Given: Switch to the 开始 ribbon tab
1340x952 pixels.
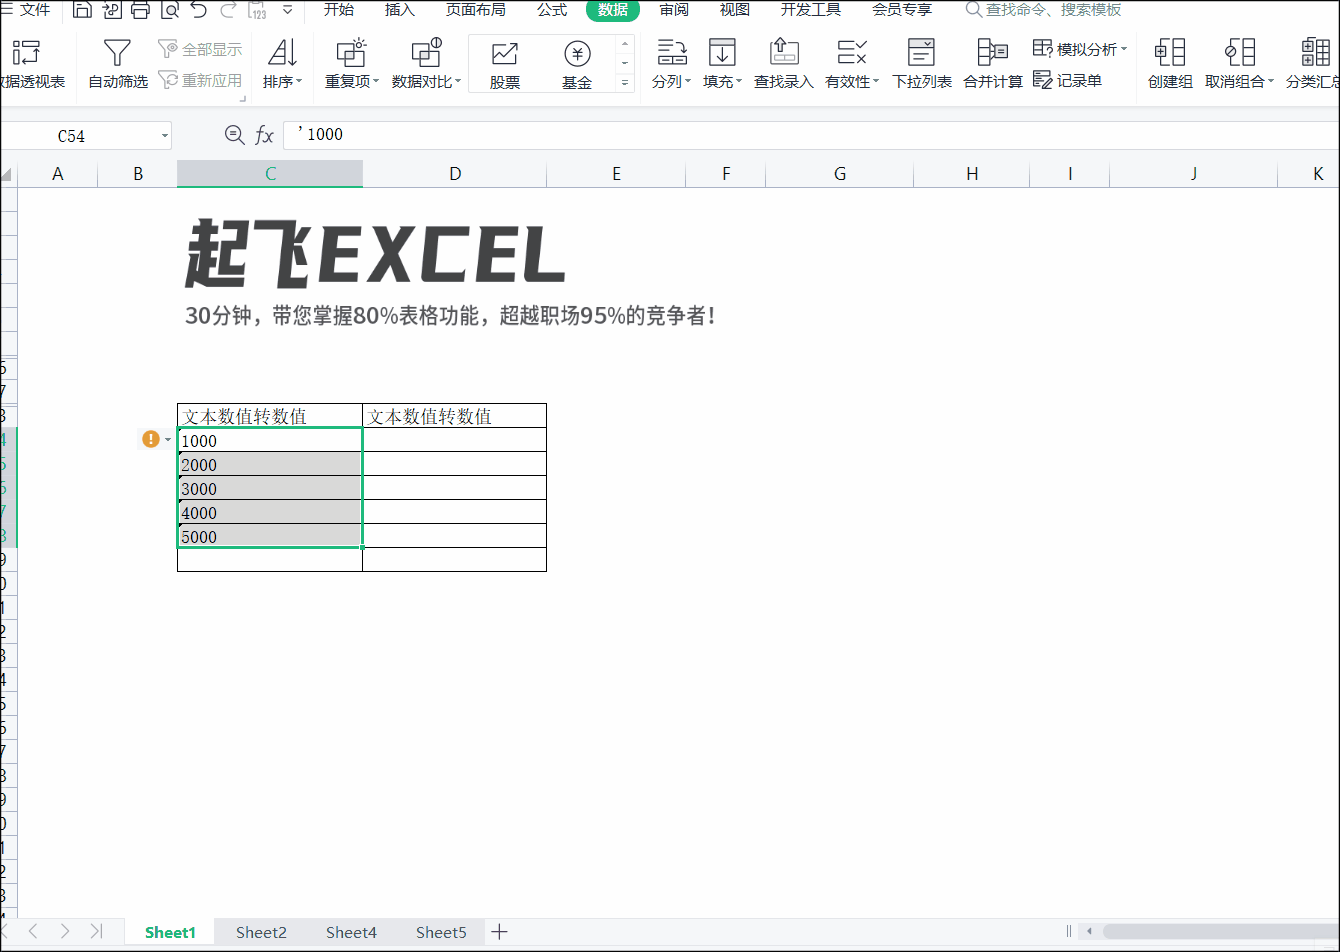Looking at the screenshot, I should pos(338,10).
